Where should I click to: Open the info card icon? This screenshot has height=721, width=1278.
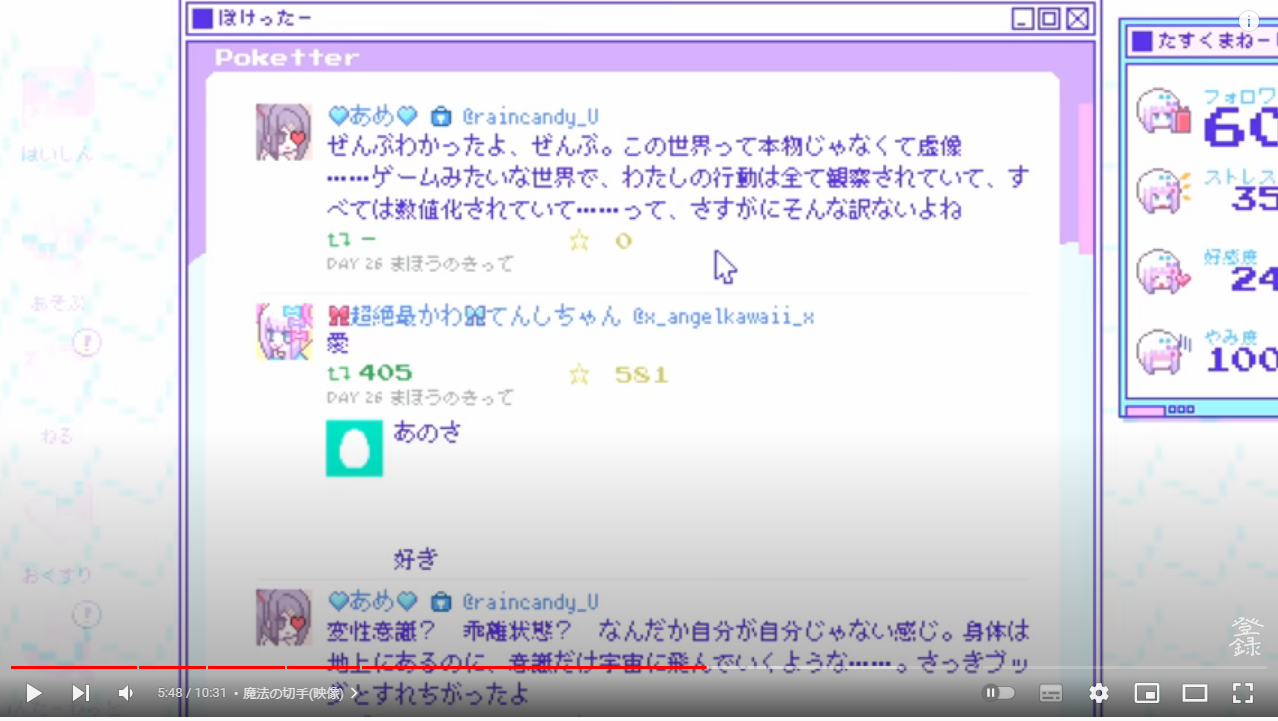(1249, 20)
